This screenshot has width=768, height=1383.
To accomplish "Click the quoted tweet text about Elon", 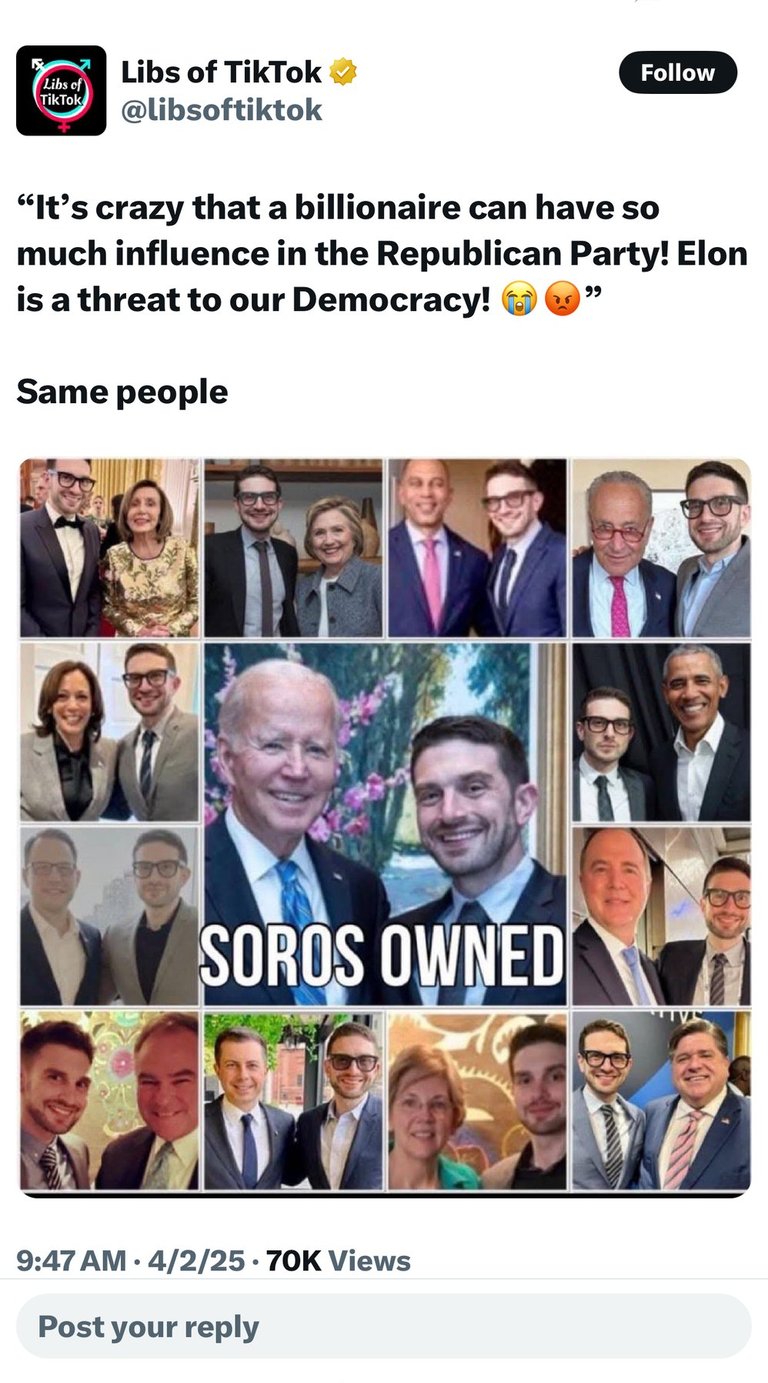I will 382,254.
